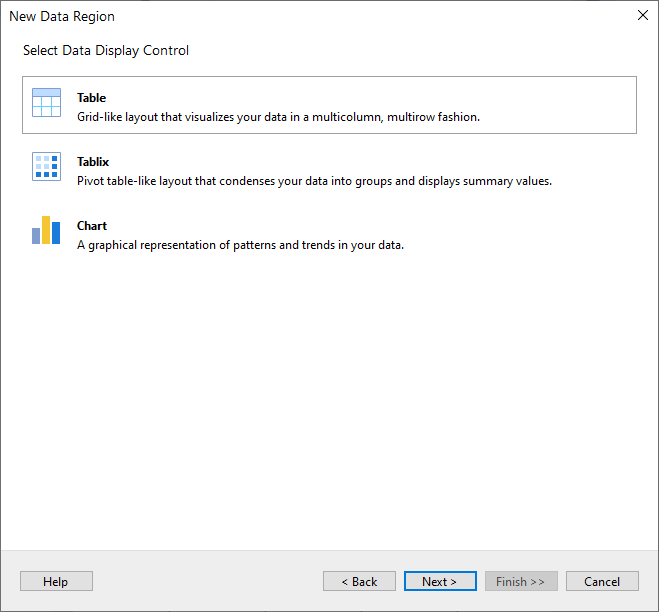Screen dimensions: 659x612
Task: Click the Pivot table-like layout description
Action: coord(314,181)
